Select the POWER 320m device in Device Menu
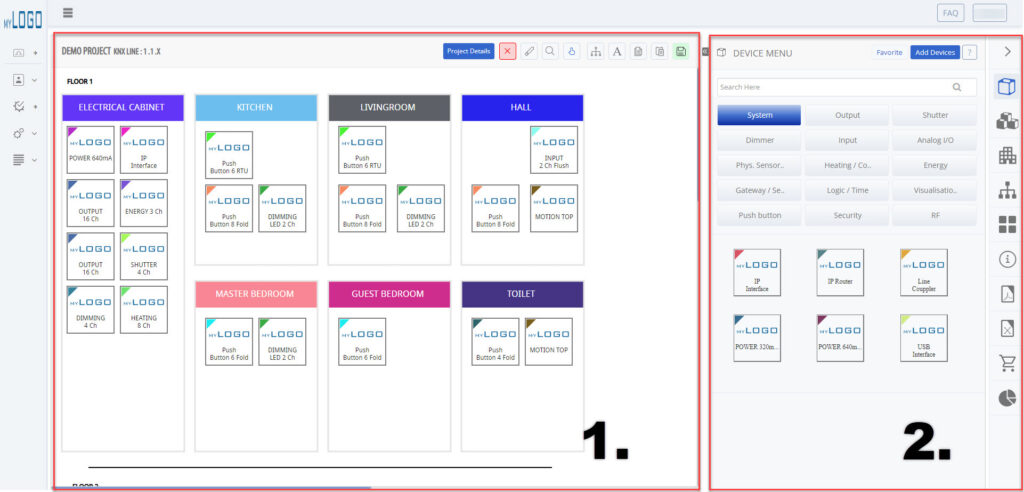Screen dimensions: 1024x492 [757, 338]
